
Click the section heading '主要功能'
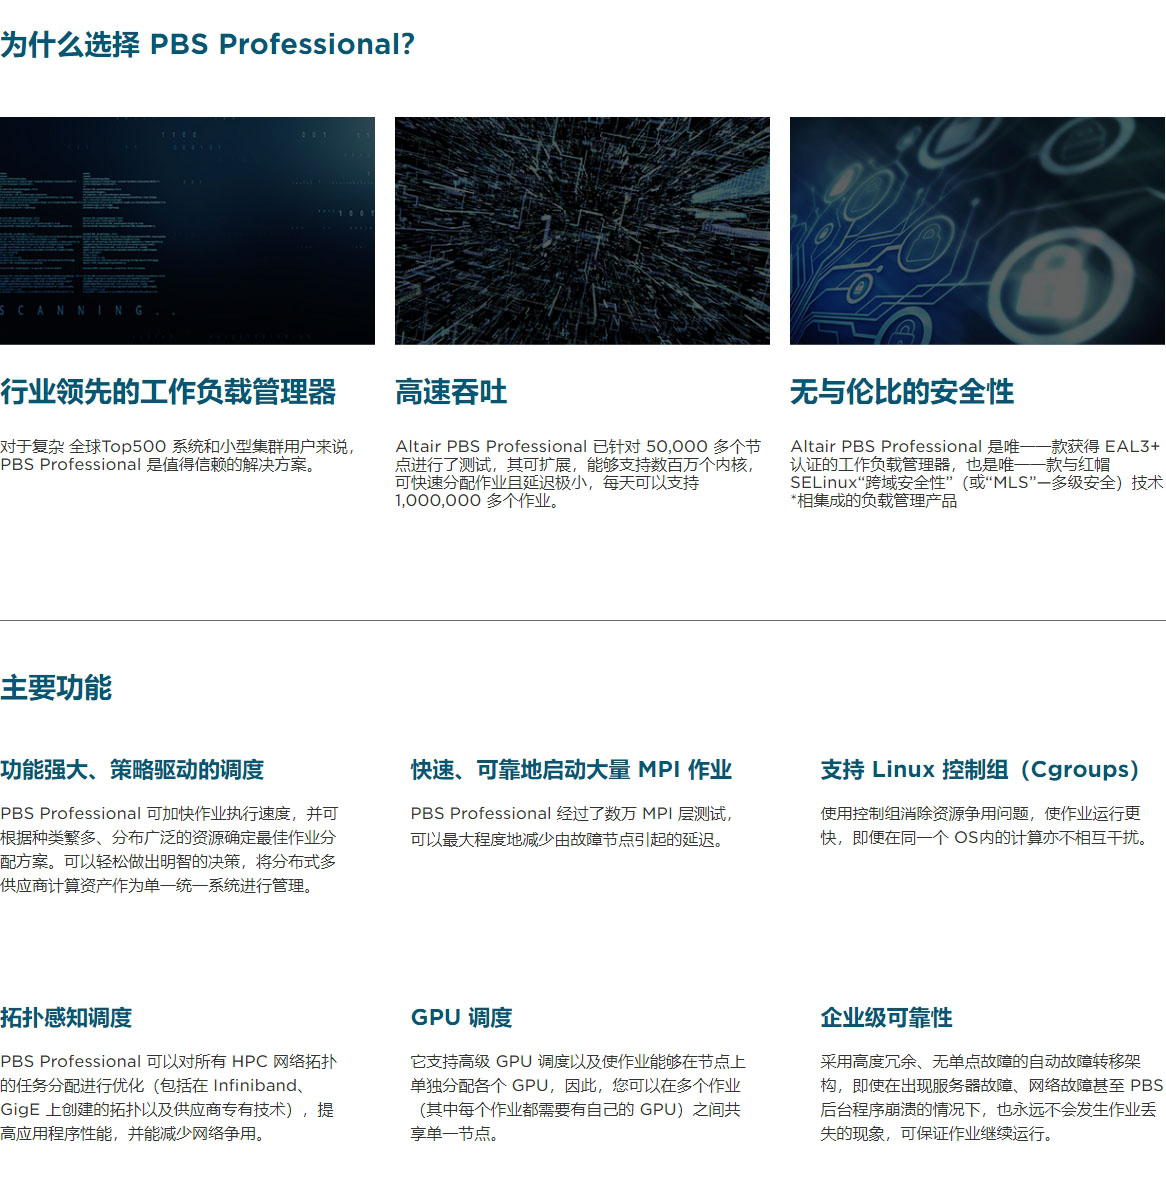[x=56, y=688]
